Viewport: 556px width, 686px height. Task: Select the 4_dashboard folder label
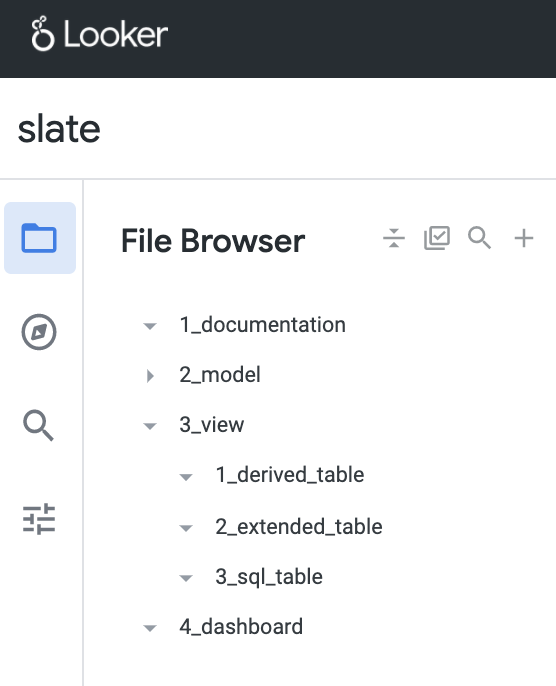(x=241, y=626)
